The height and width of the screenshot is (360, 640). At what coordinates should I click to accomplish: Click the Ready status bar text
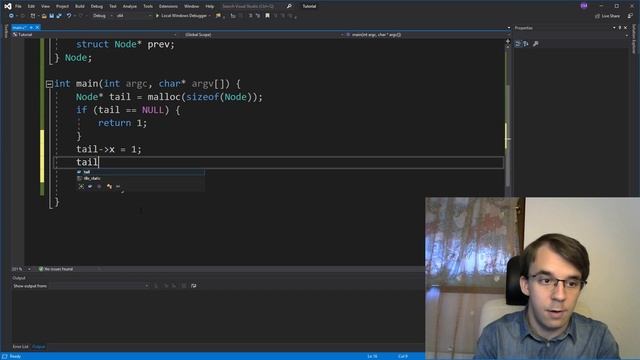15,356
